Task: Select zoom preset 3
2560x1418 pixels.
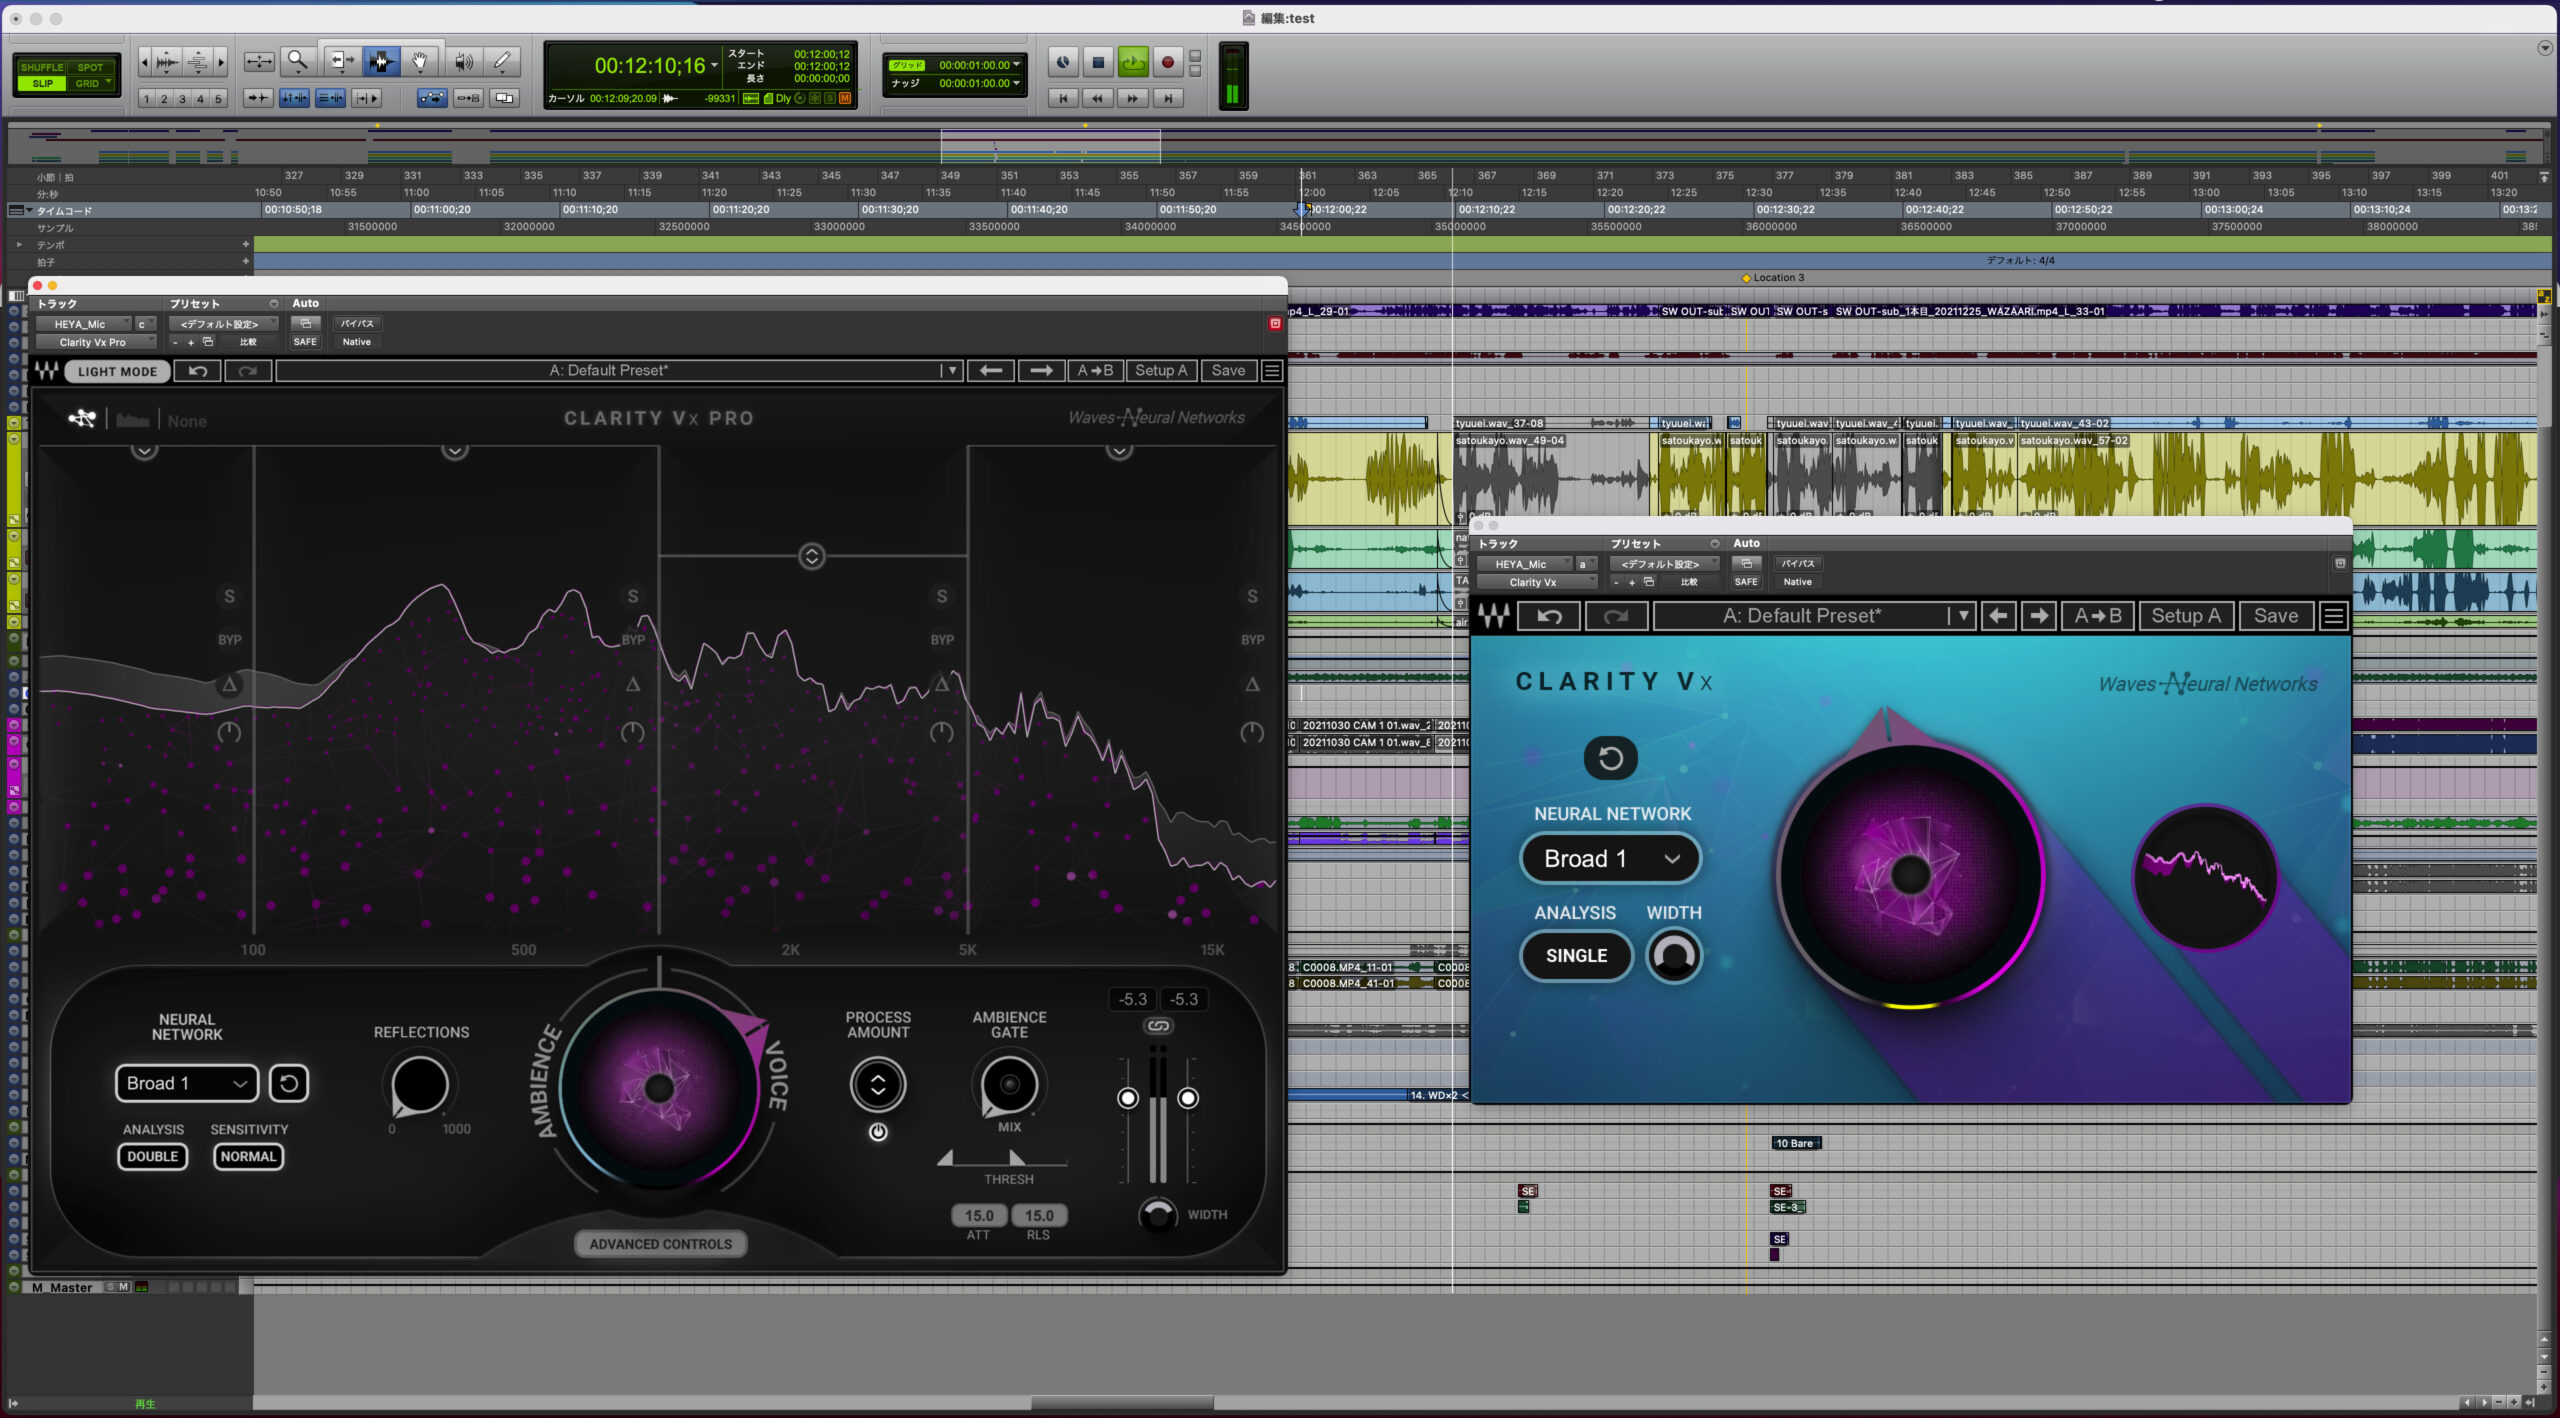Action: pyautogui.click(x=182, y=99)
